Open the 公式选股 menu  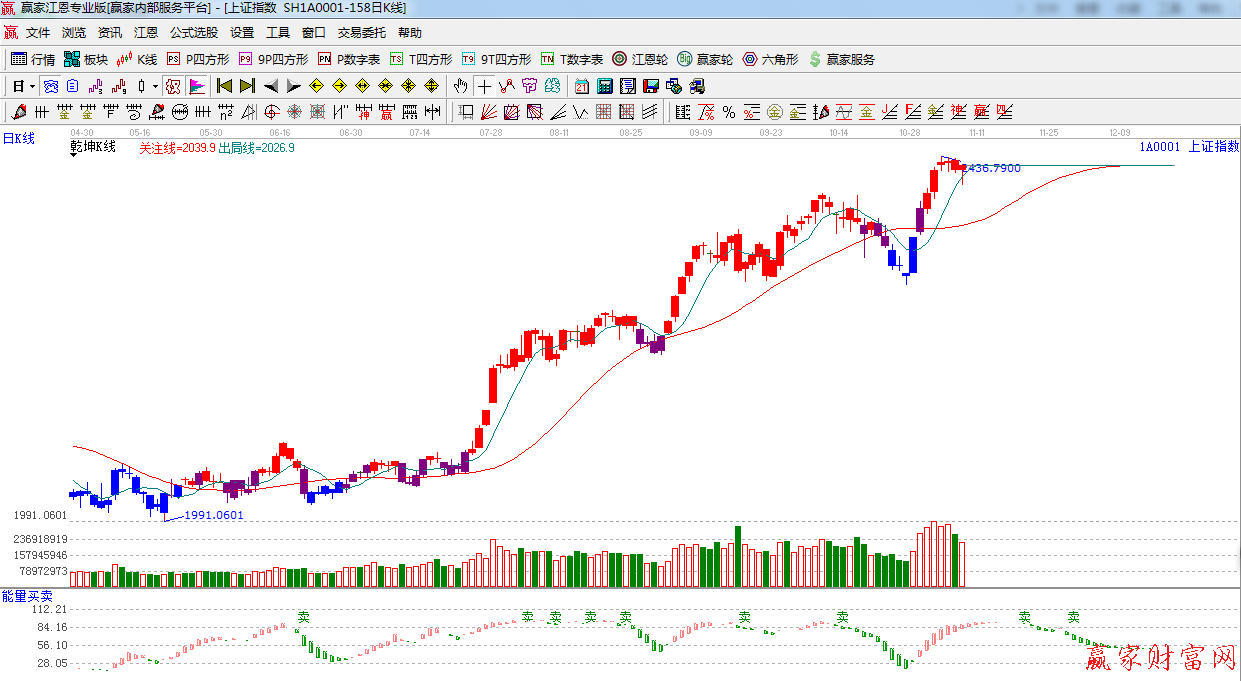tap(194, 33)
